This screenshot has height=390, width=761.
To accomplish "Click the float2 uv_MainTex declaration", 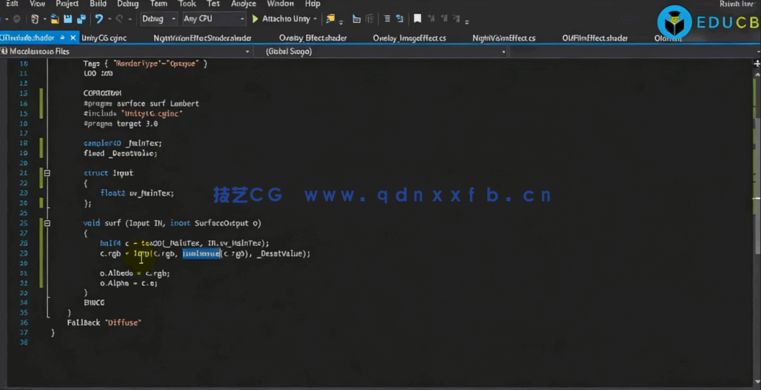I will point(137,193).
